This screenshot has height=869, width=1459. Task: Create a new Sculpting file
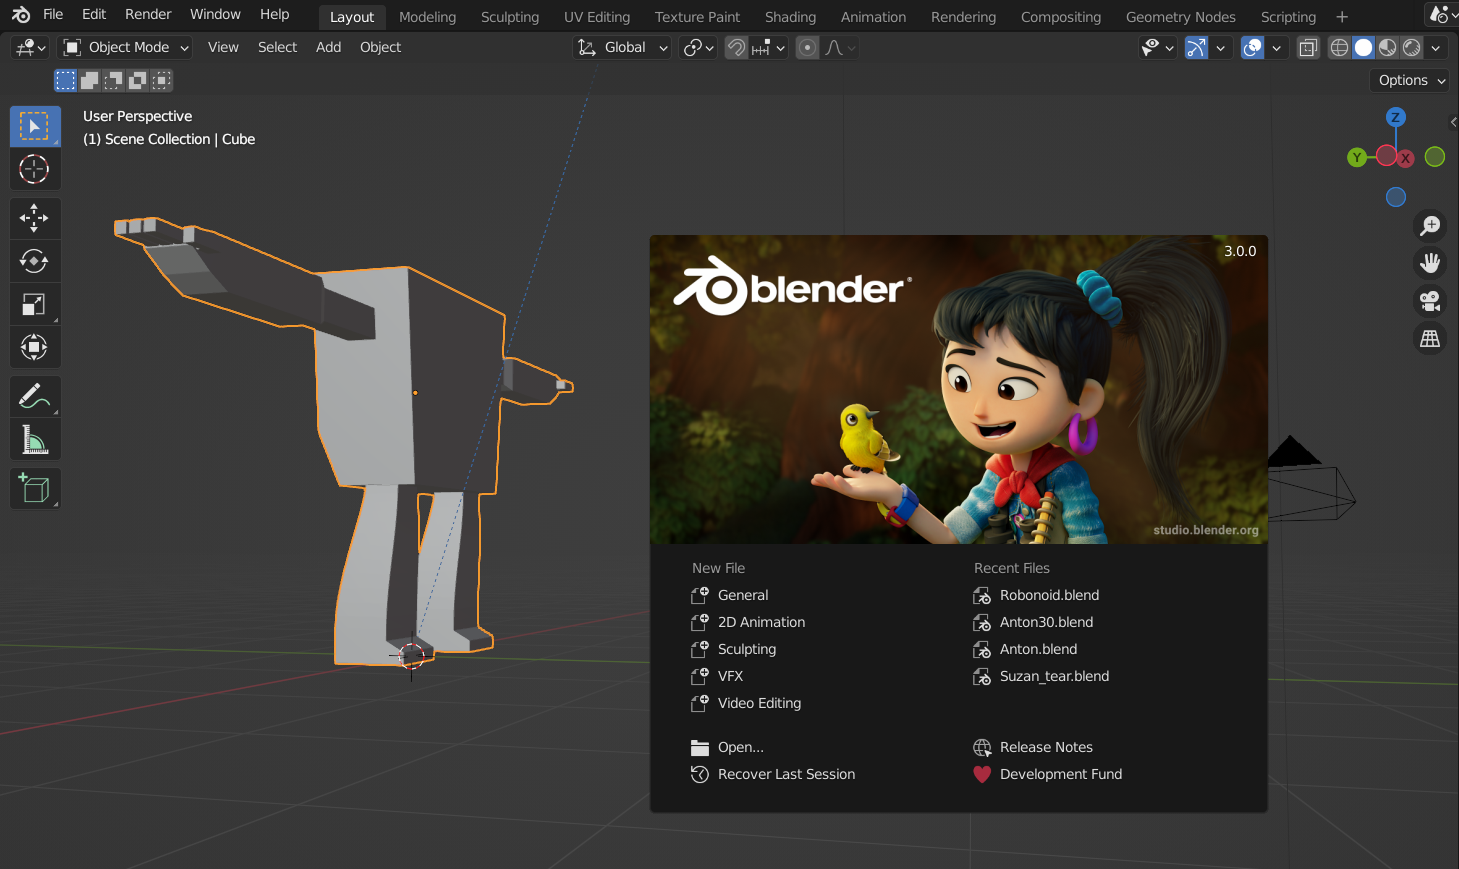tap(733, 649)
